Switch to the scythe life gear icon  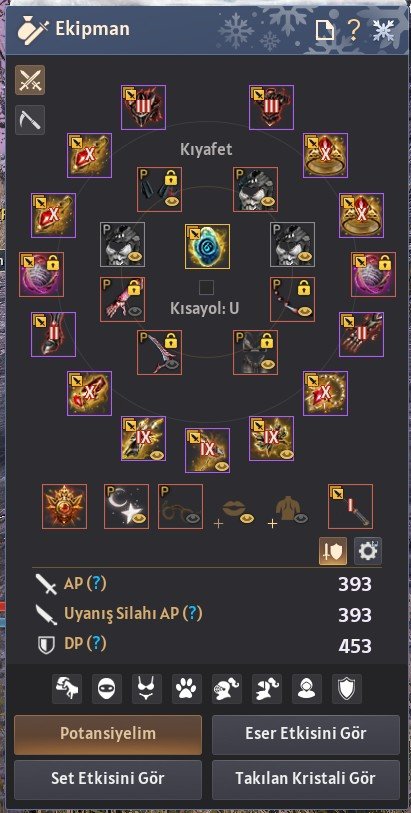30,120
